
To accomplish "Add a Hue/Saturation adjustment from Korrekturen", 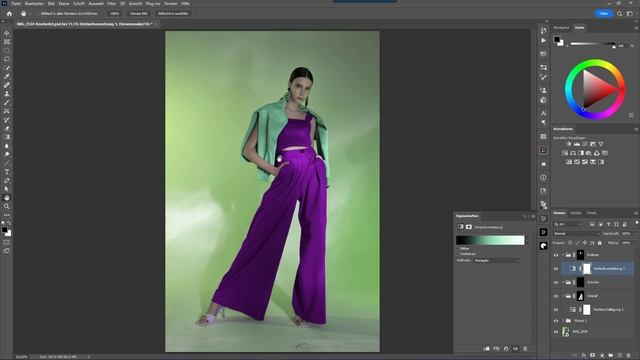I will point(565,153).
